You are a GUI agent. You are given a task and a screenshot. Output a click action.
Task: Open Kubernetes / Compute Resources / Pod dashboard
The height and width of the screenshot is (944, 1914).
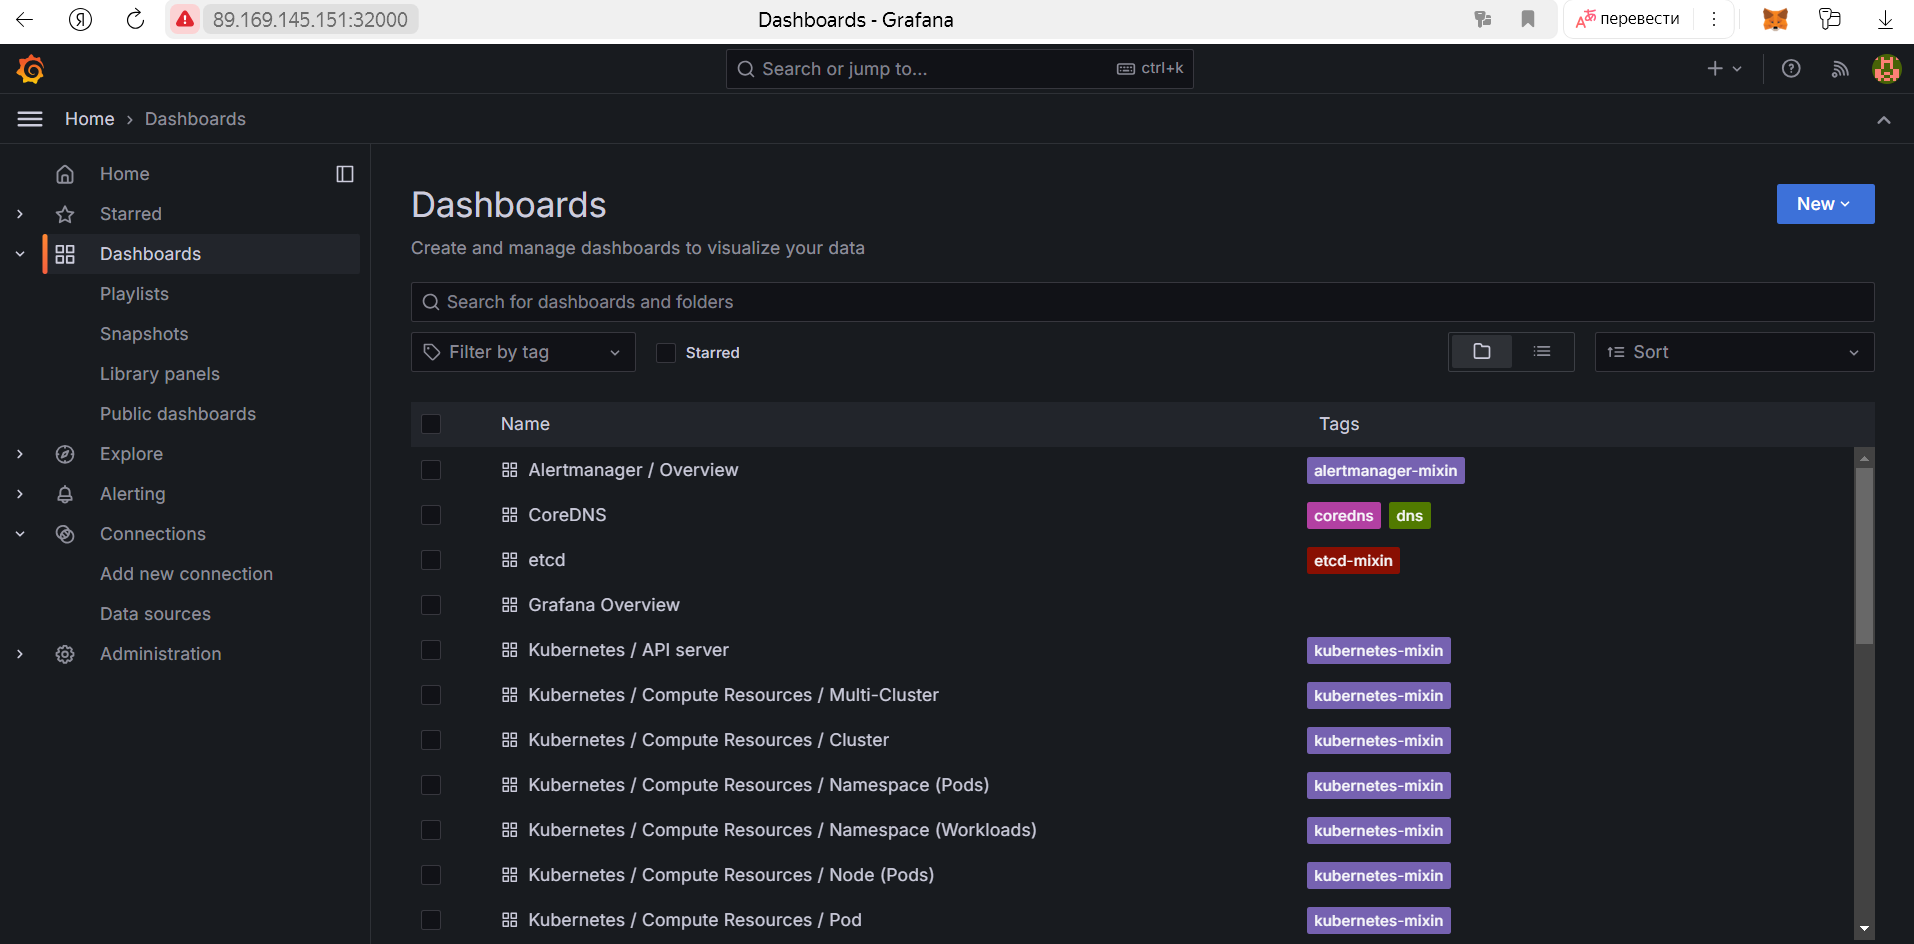(695, 920)
